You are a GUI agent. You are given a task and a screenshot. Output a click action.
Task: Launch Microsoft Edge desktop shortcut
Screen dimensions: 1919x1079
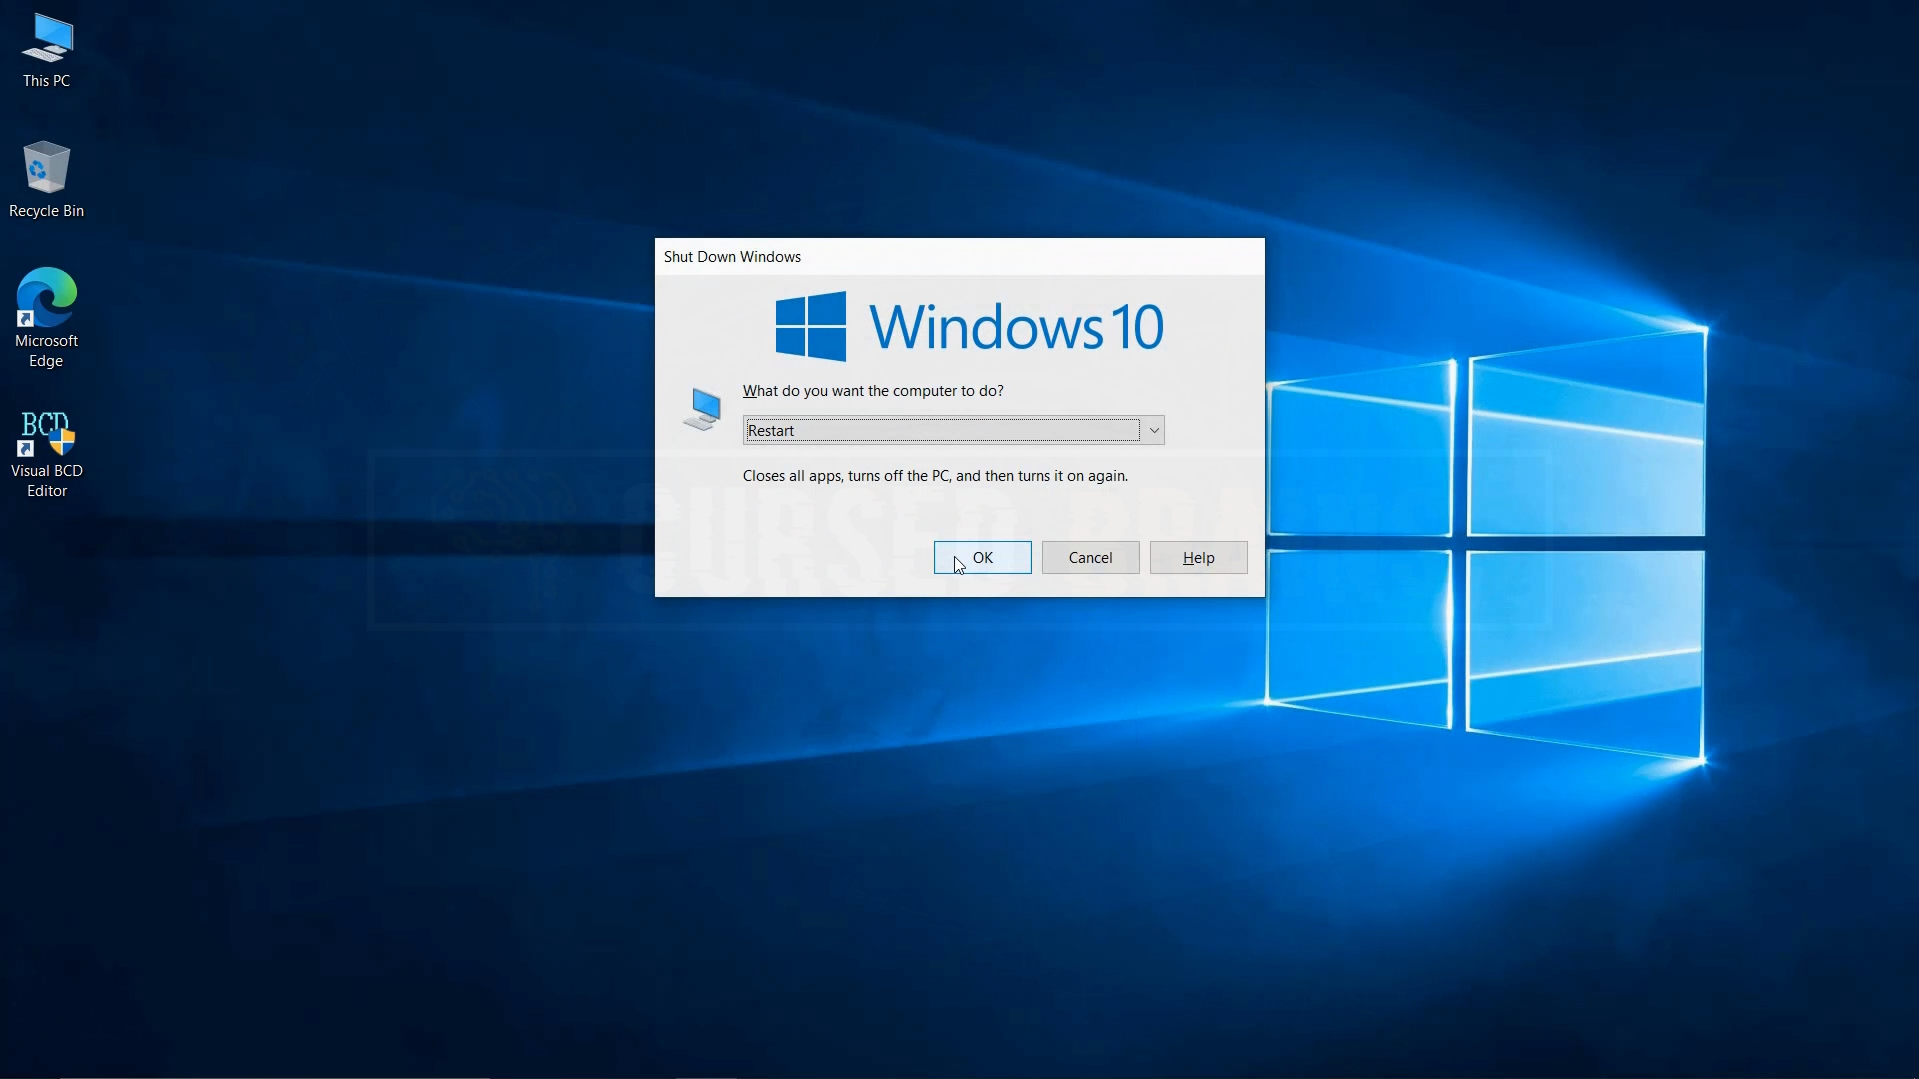pyautogui.click(x=46, y=318)
